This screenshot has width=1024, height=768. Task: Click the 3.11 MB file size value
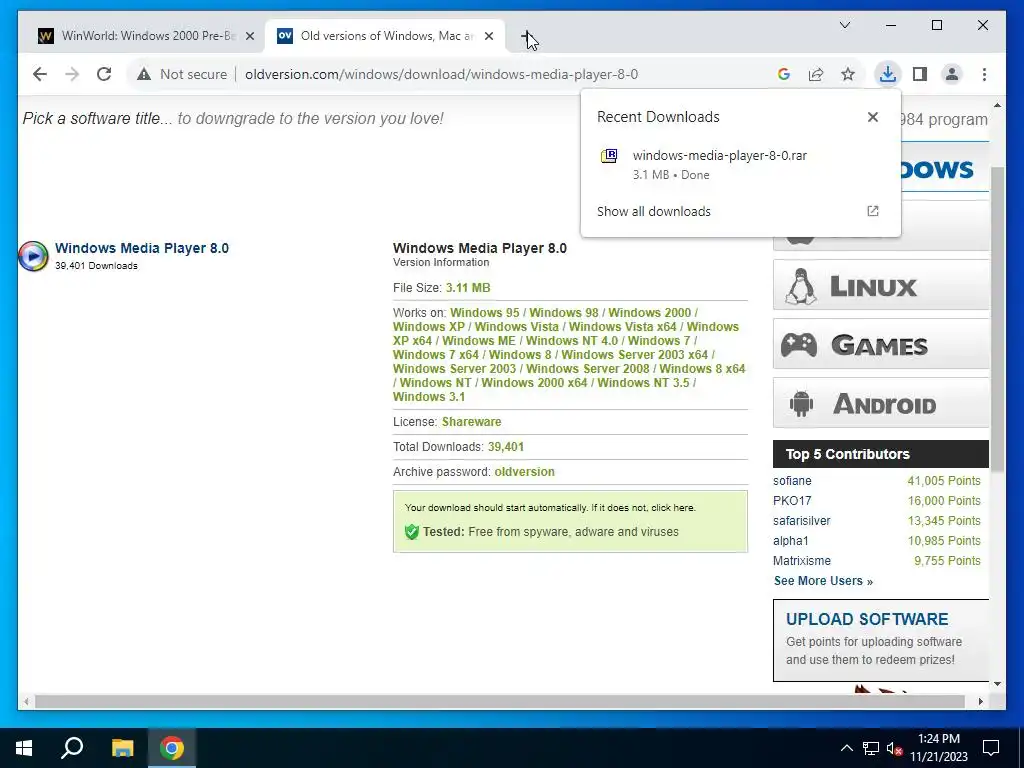click(468, 288)
